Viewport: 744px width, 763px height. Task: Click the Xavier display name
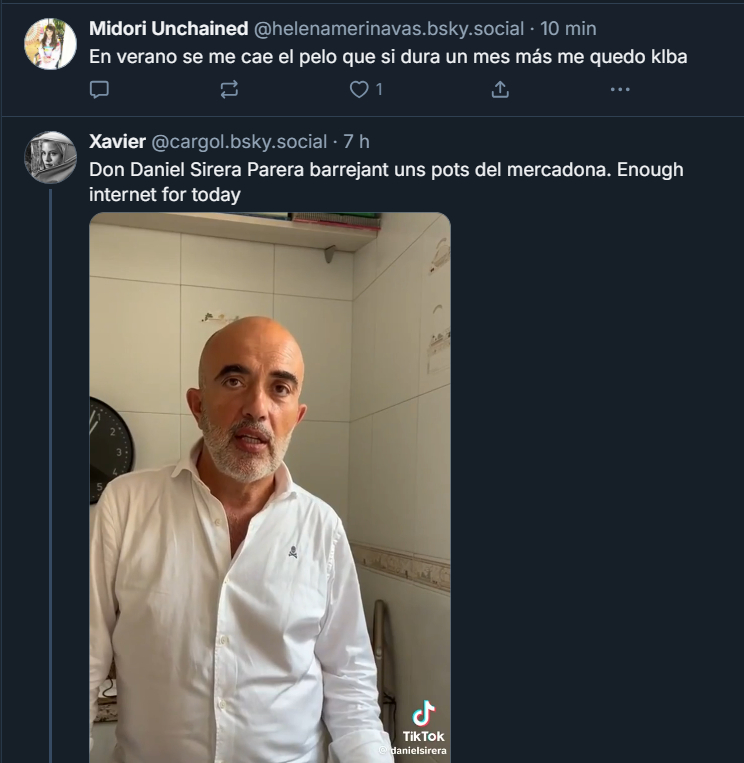pos(117,142)
